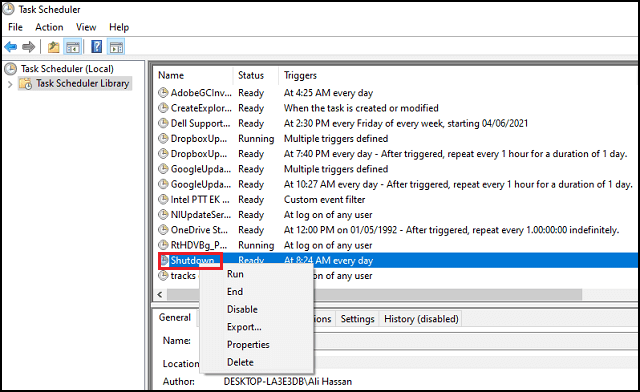Screen dimensions: 640x392
Task: Click the Task Scheduler (Local) clock icon
Action: (x=11, y=69)
